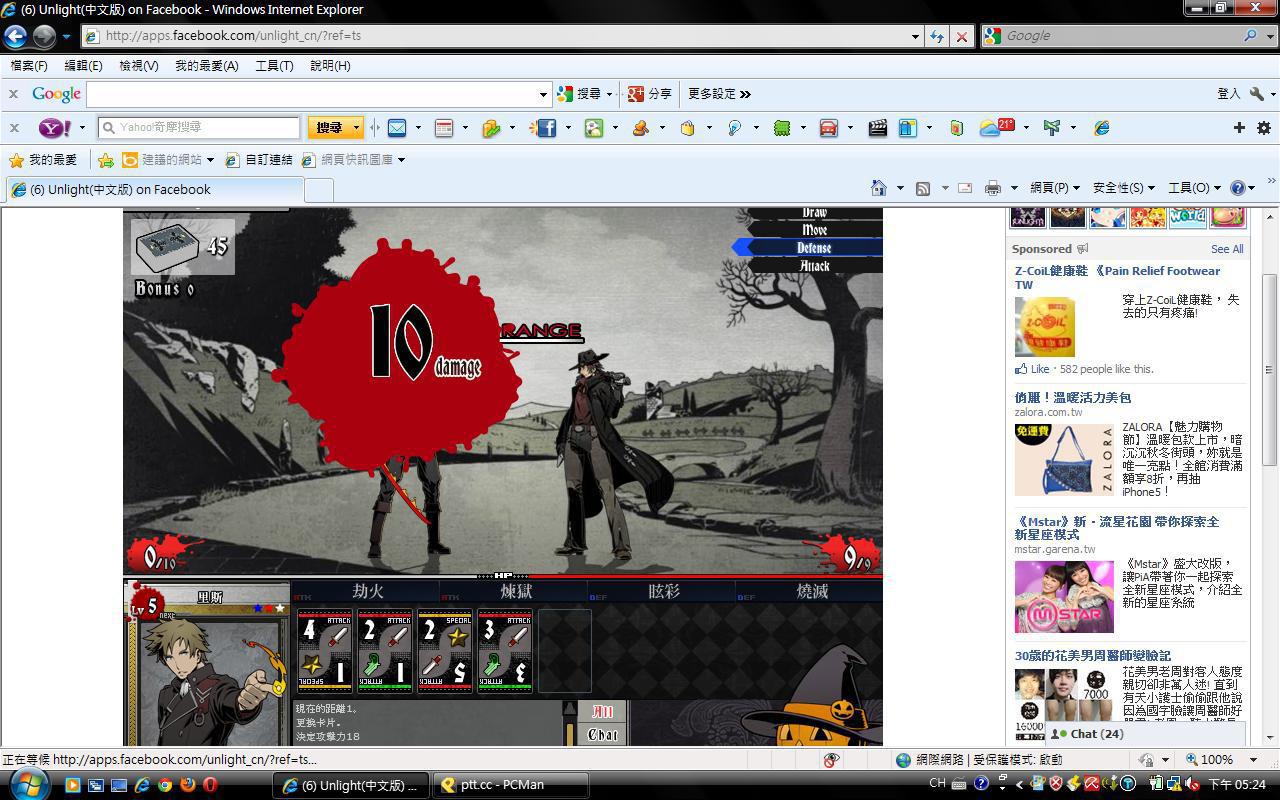Expand the 安全性(S) safety dropdown
Image resolution: width=1280 pixels, height=800 pixels.
tap(1123, 188)
